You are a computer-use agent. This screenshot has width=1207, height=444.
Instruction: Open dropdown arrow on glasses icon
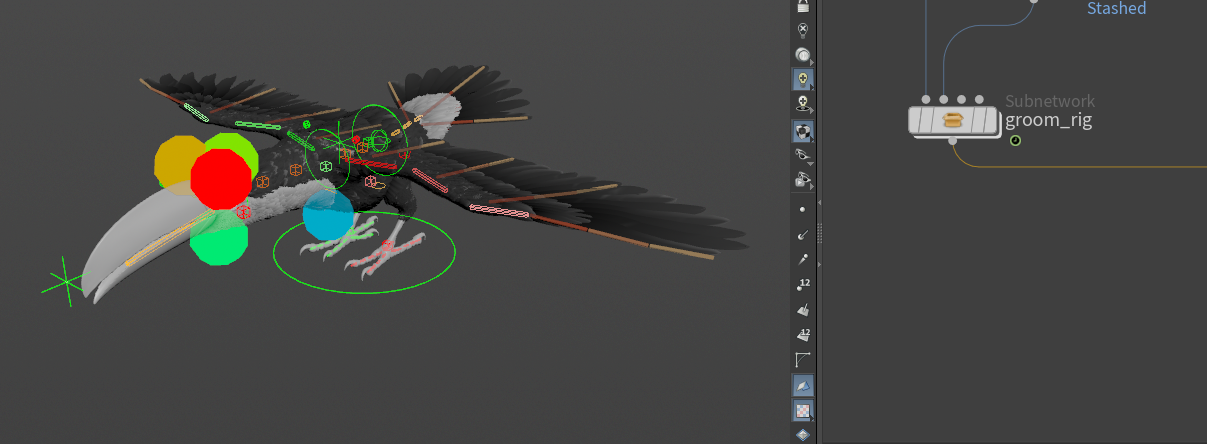tap(811, 163)
